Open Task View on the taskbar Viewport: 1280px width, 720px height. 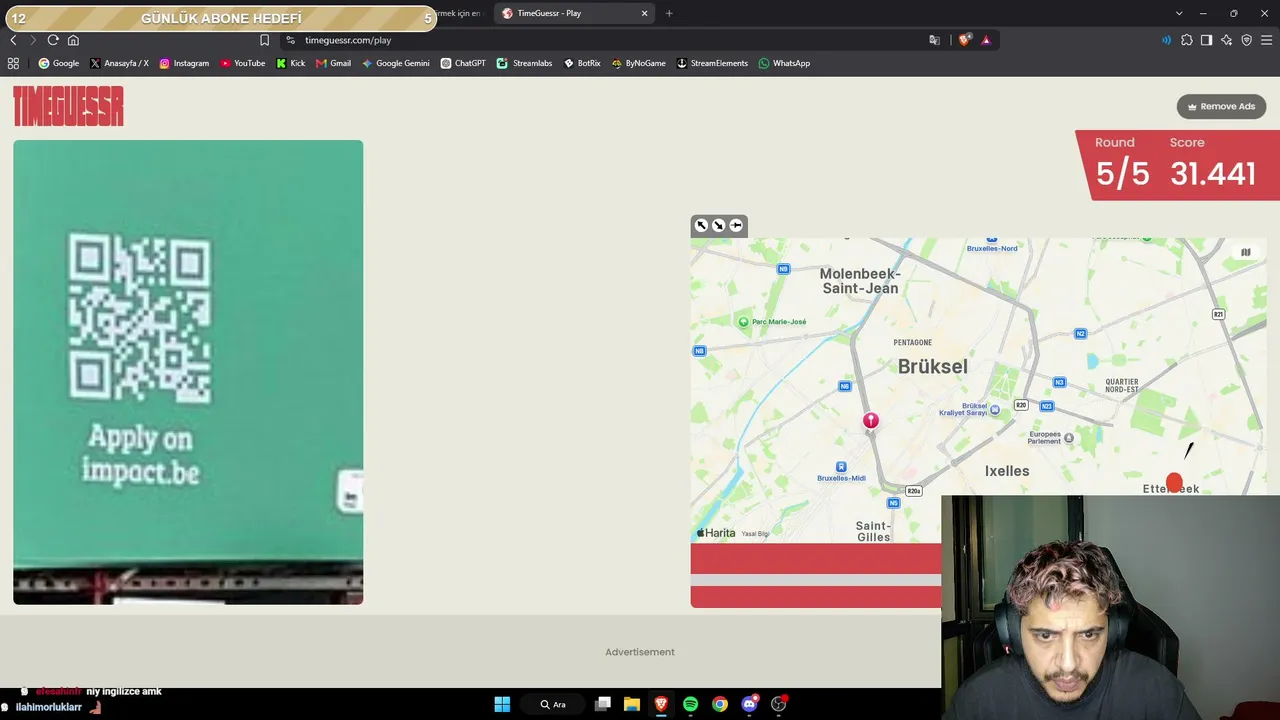[602, 704]
